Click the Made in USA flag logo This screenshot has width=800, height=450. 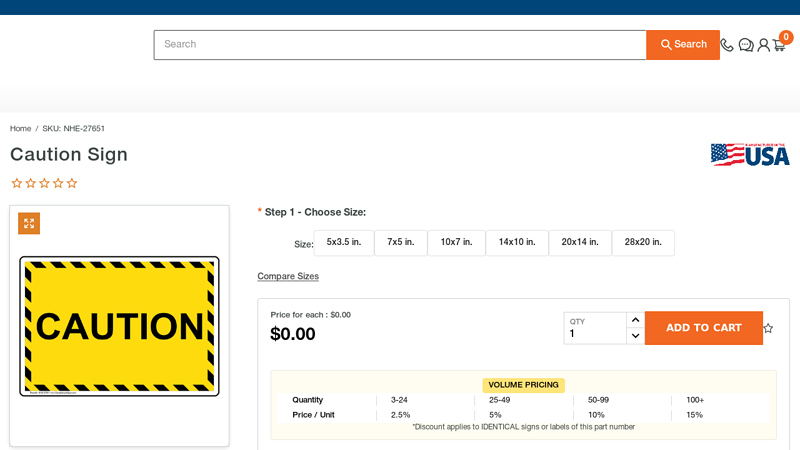coord(750,155)
